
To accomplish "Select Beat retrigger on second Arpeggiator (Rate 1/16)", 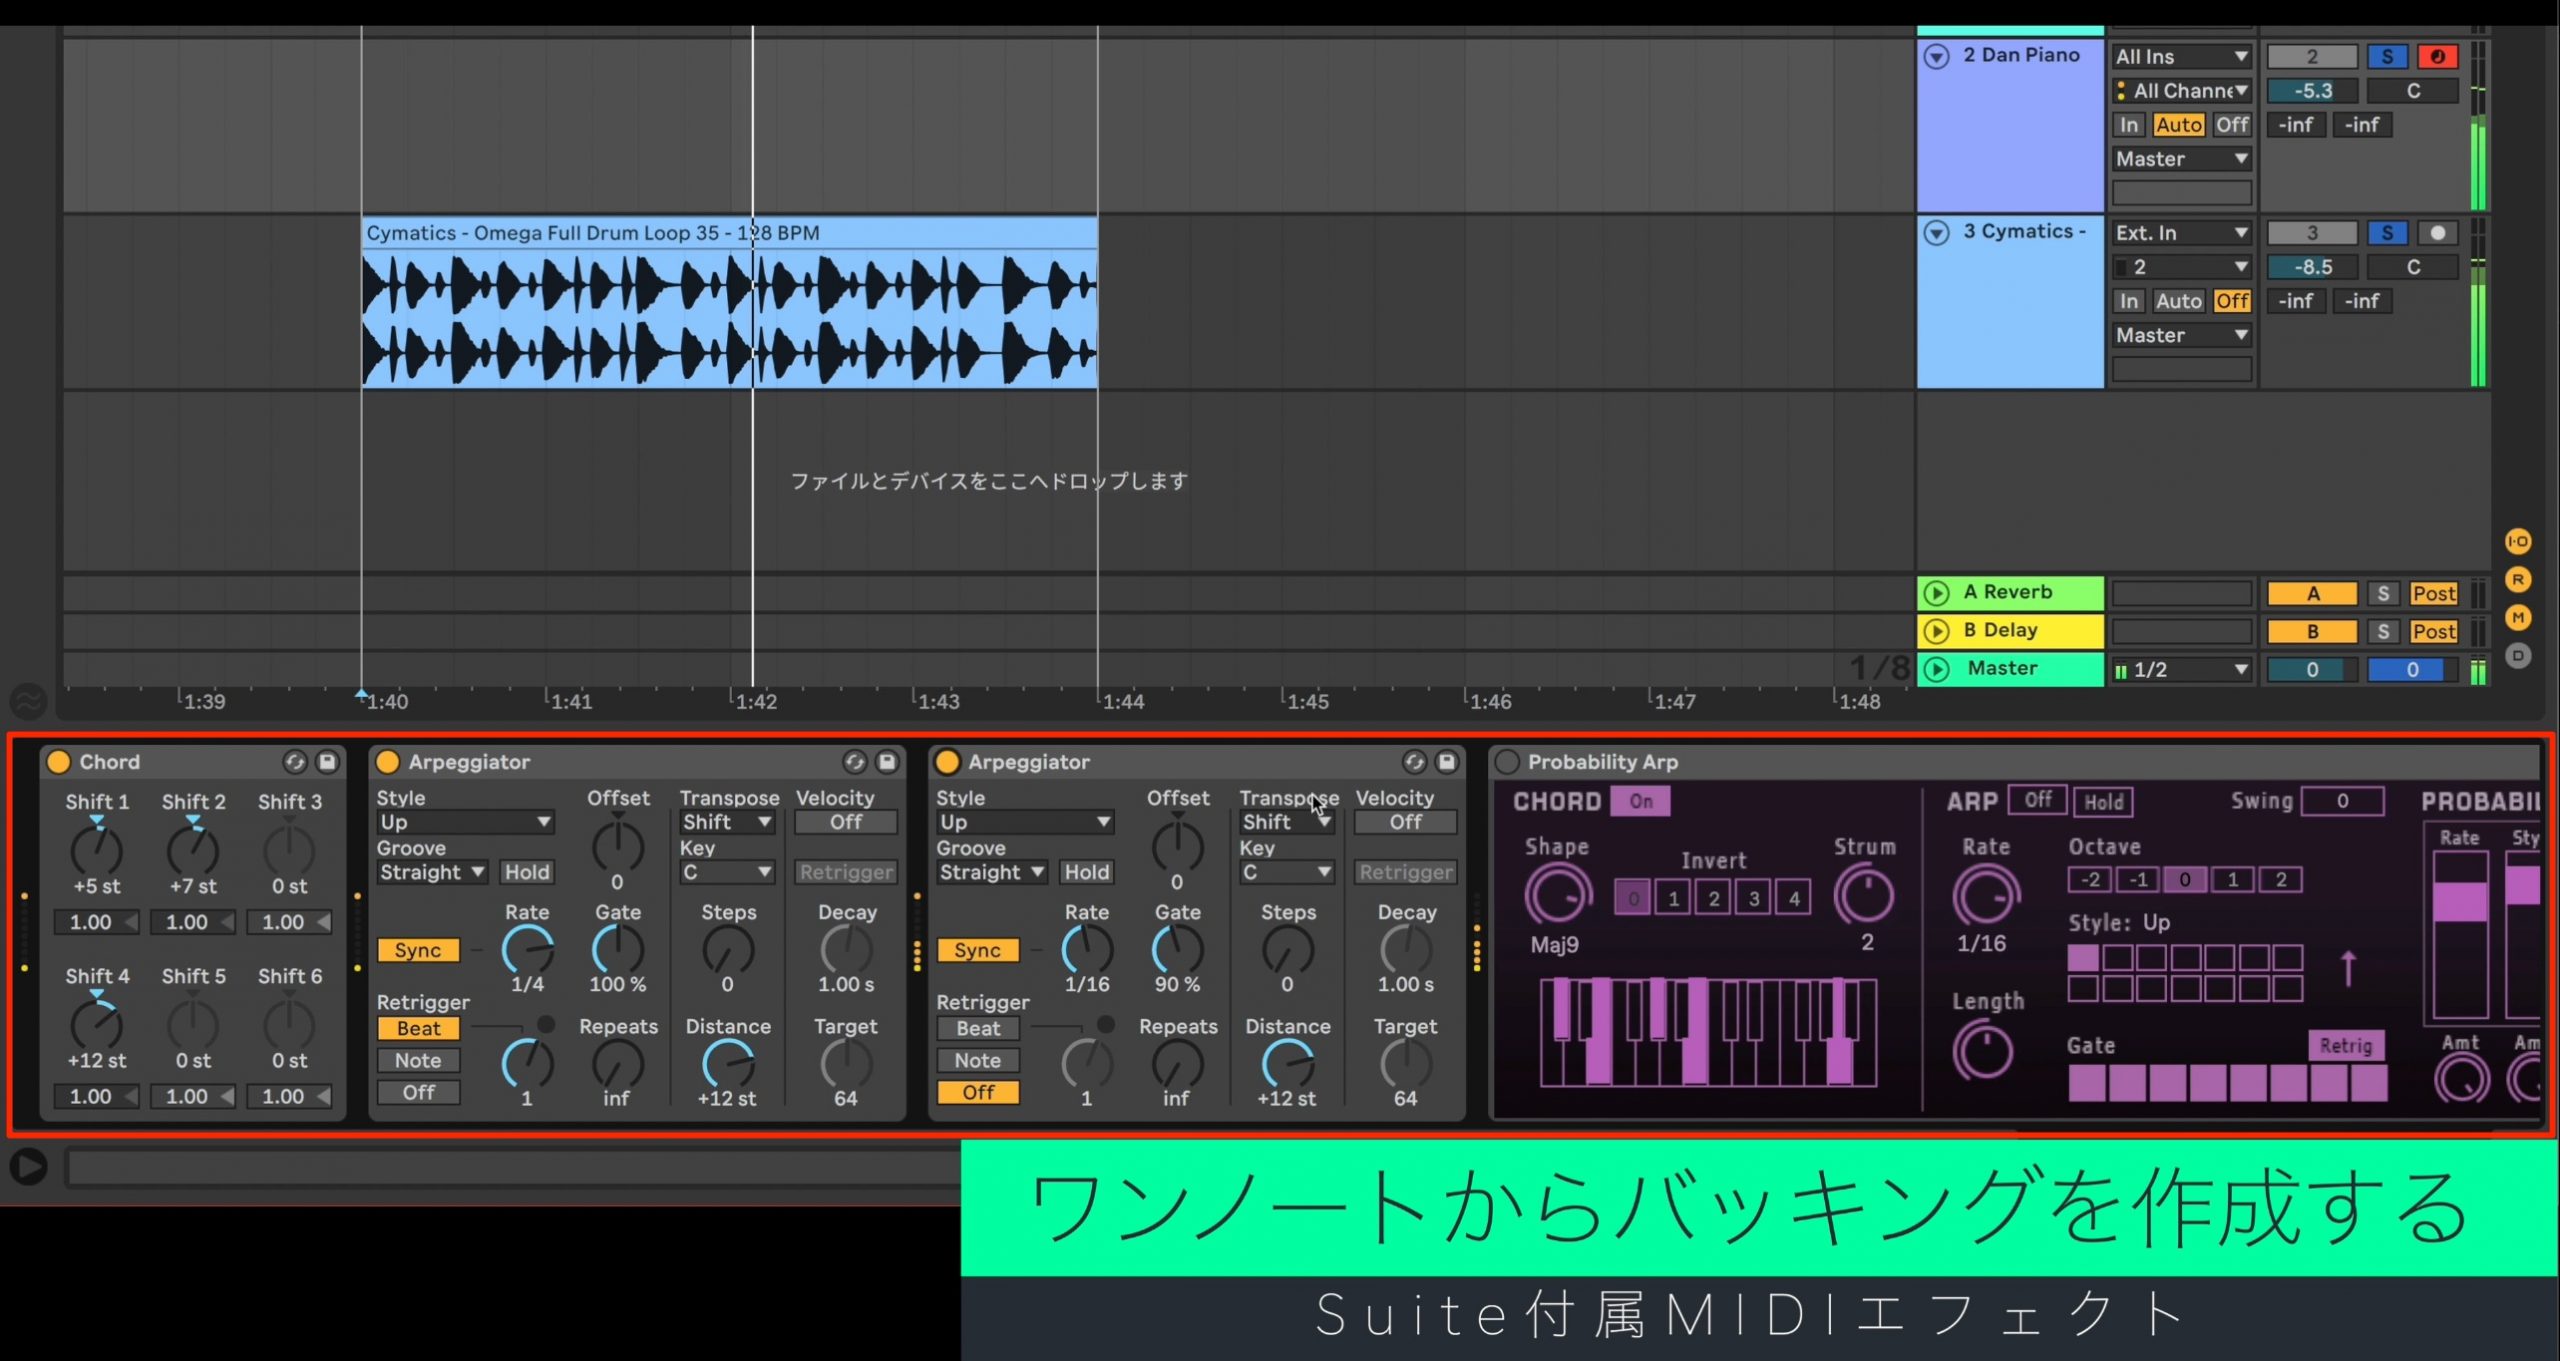I will point(978,1028).
